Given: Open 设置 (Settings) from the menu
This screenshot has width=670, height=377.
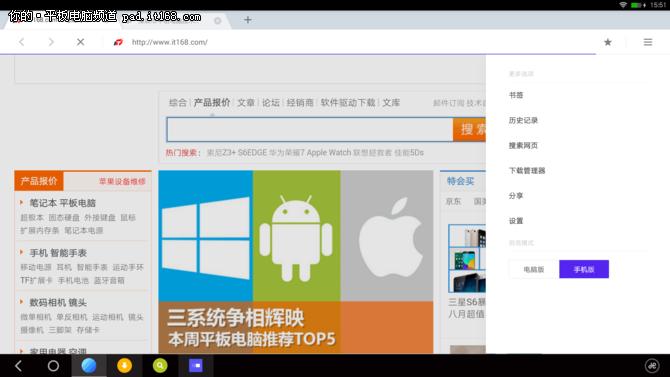Looking at the screenshot, I should (x=516, y=221).
